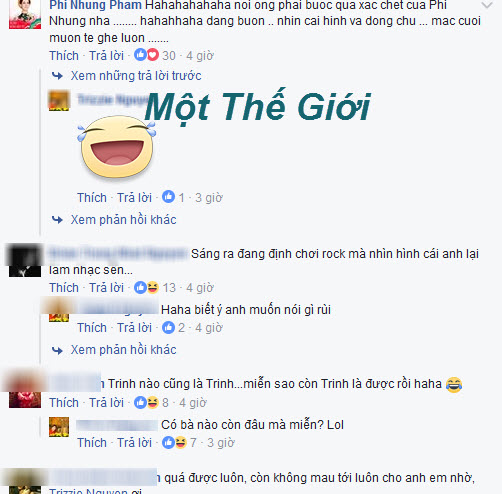
Task: Open the avatar beside 'Có bà nào còn đâu' reply
Action: 59,427
